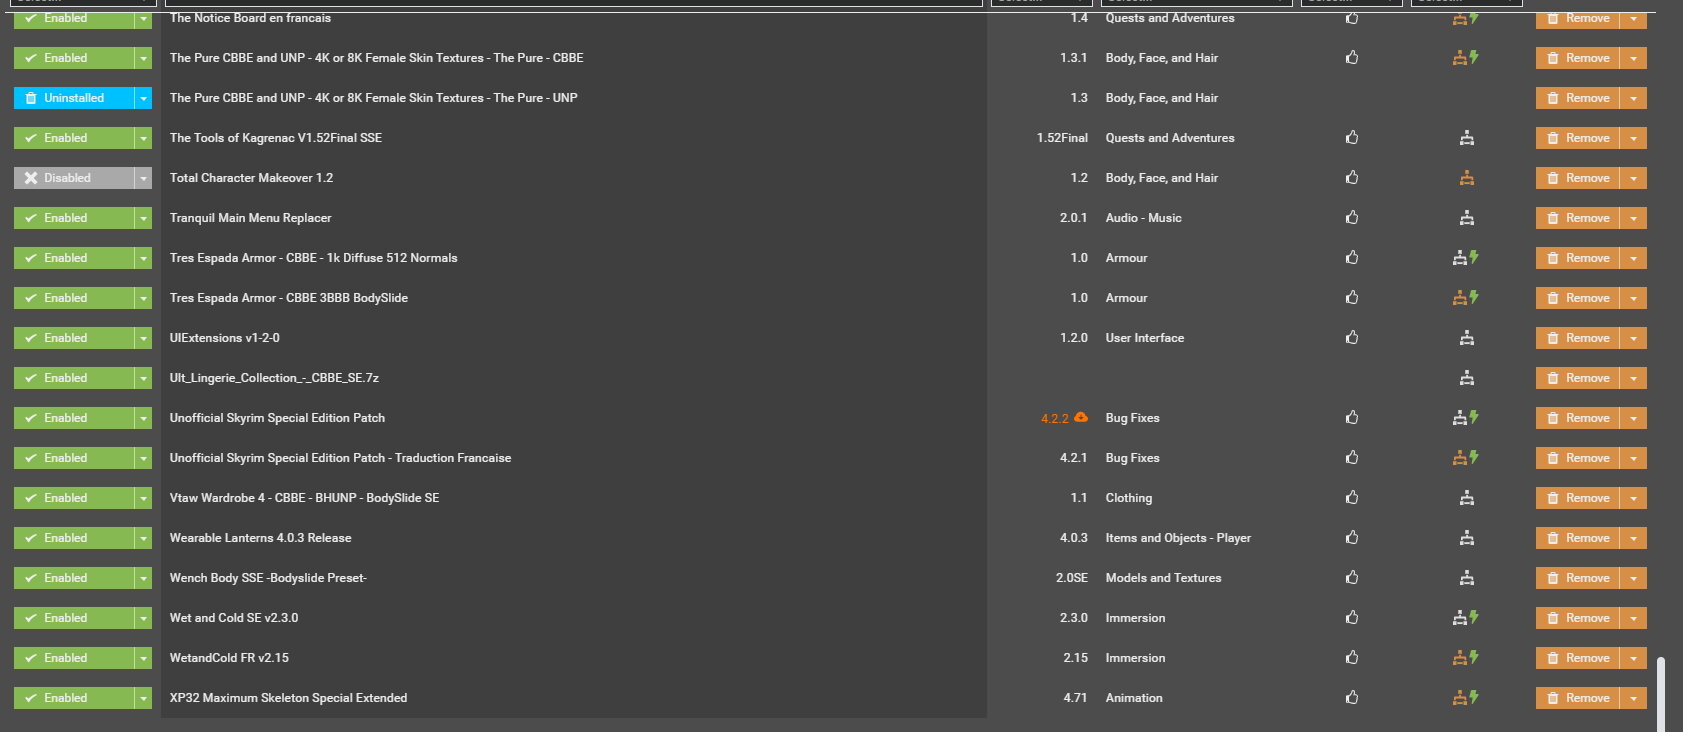
Task: Select mod name "Wearable Lanterns 4.0.3 Release"
Action: coord(261,538)
